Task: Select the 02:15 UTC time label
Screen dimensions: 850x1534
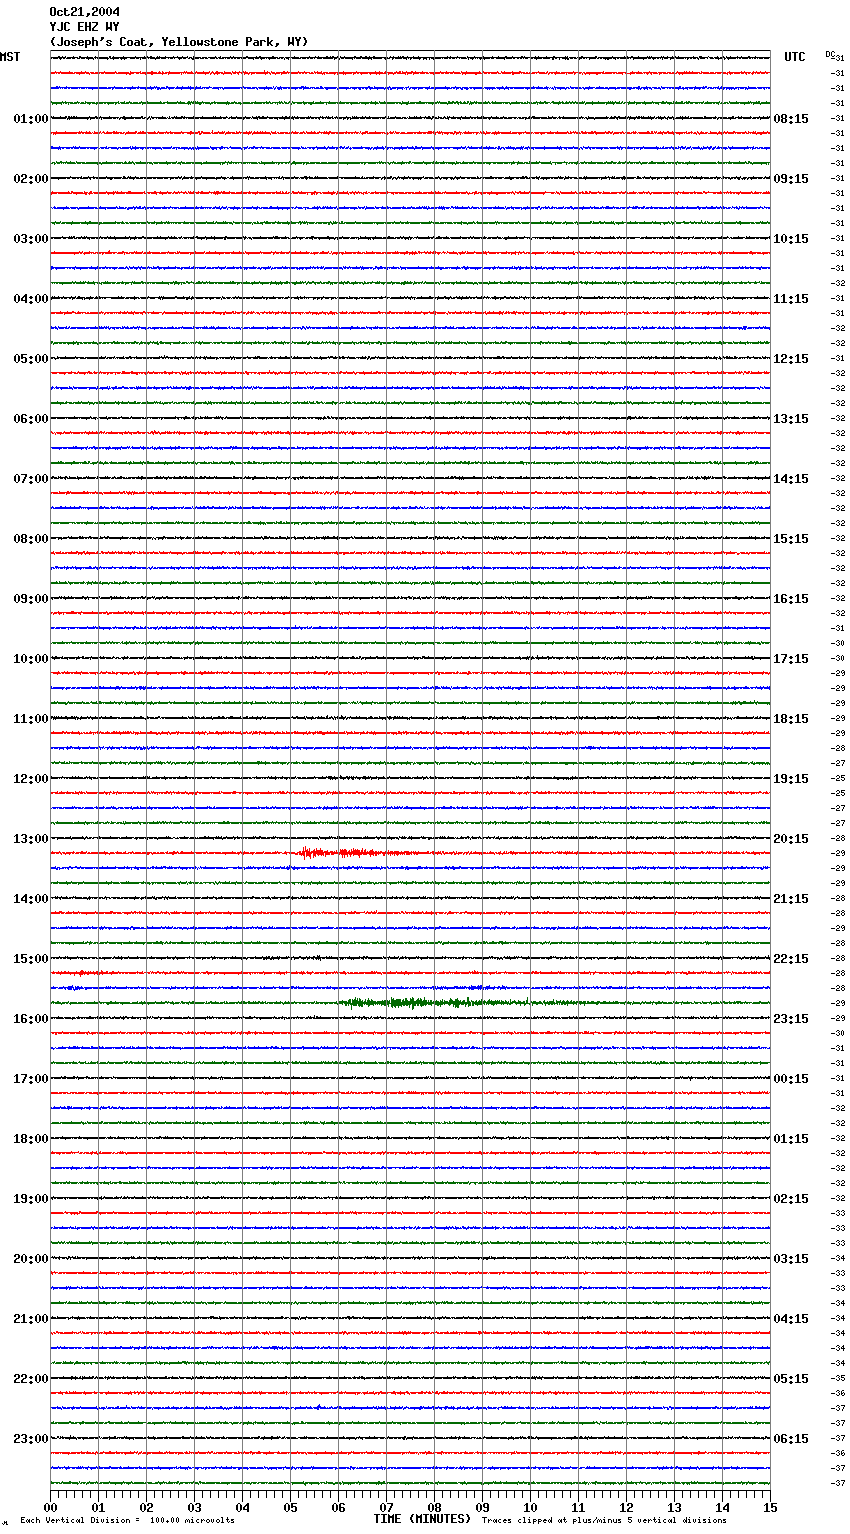Action: click(791, 1199)
